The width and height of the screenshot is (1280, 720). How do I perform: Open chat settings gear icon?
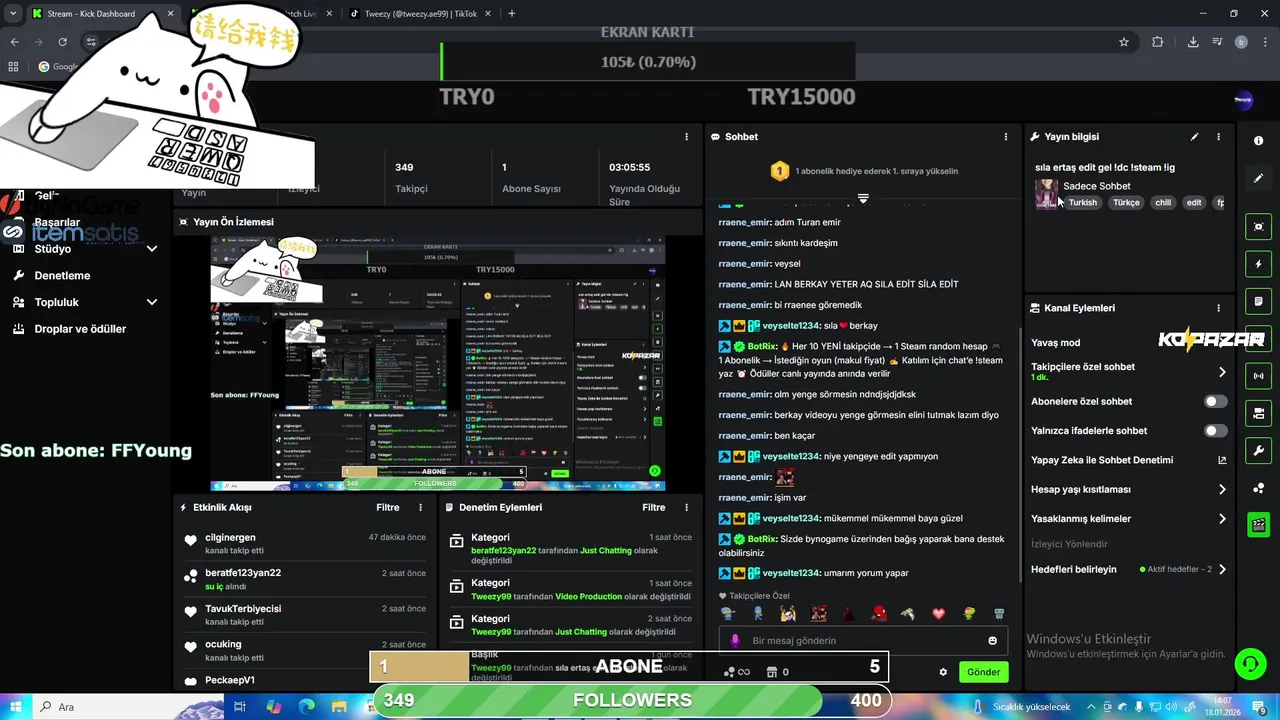pyautogui.click(x=942, y=672)
